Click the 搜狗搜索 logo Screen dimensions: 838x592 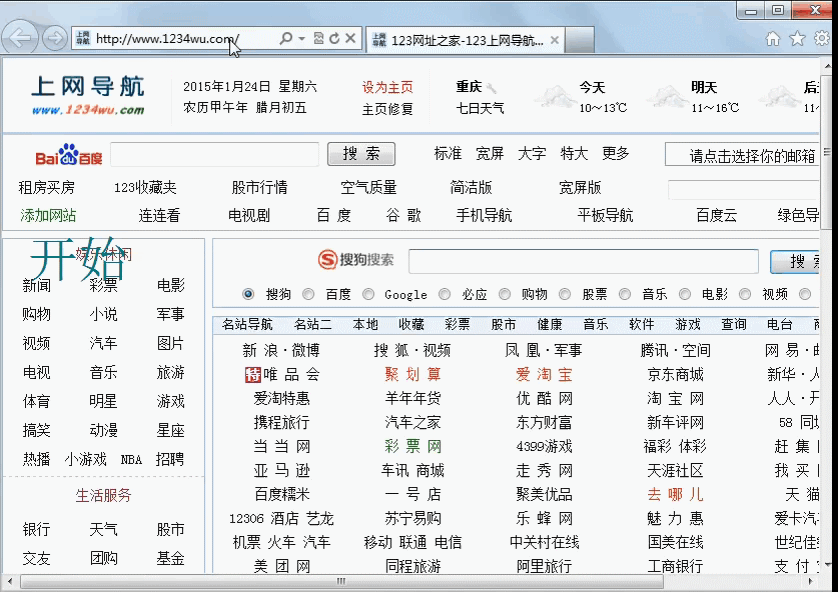356,260
